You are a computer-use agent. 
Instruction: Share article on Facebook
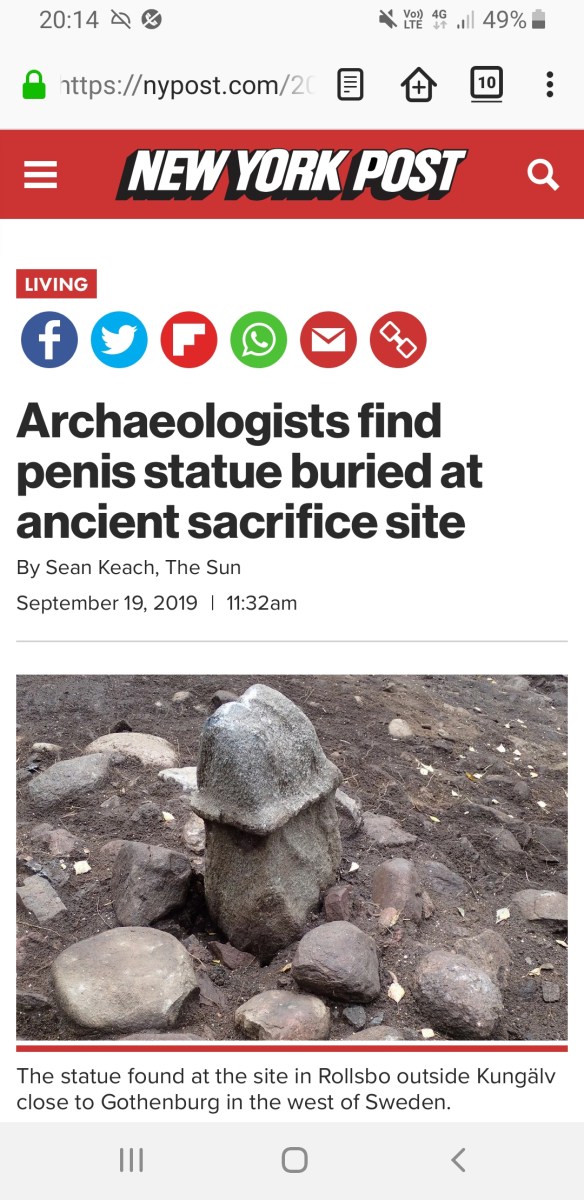click(49, 340)
